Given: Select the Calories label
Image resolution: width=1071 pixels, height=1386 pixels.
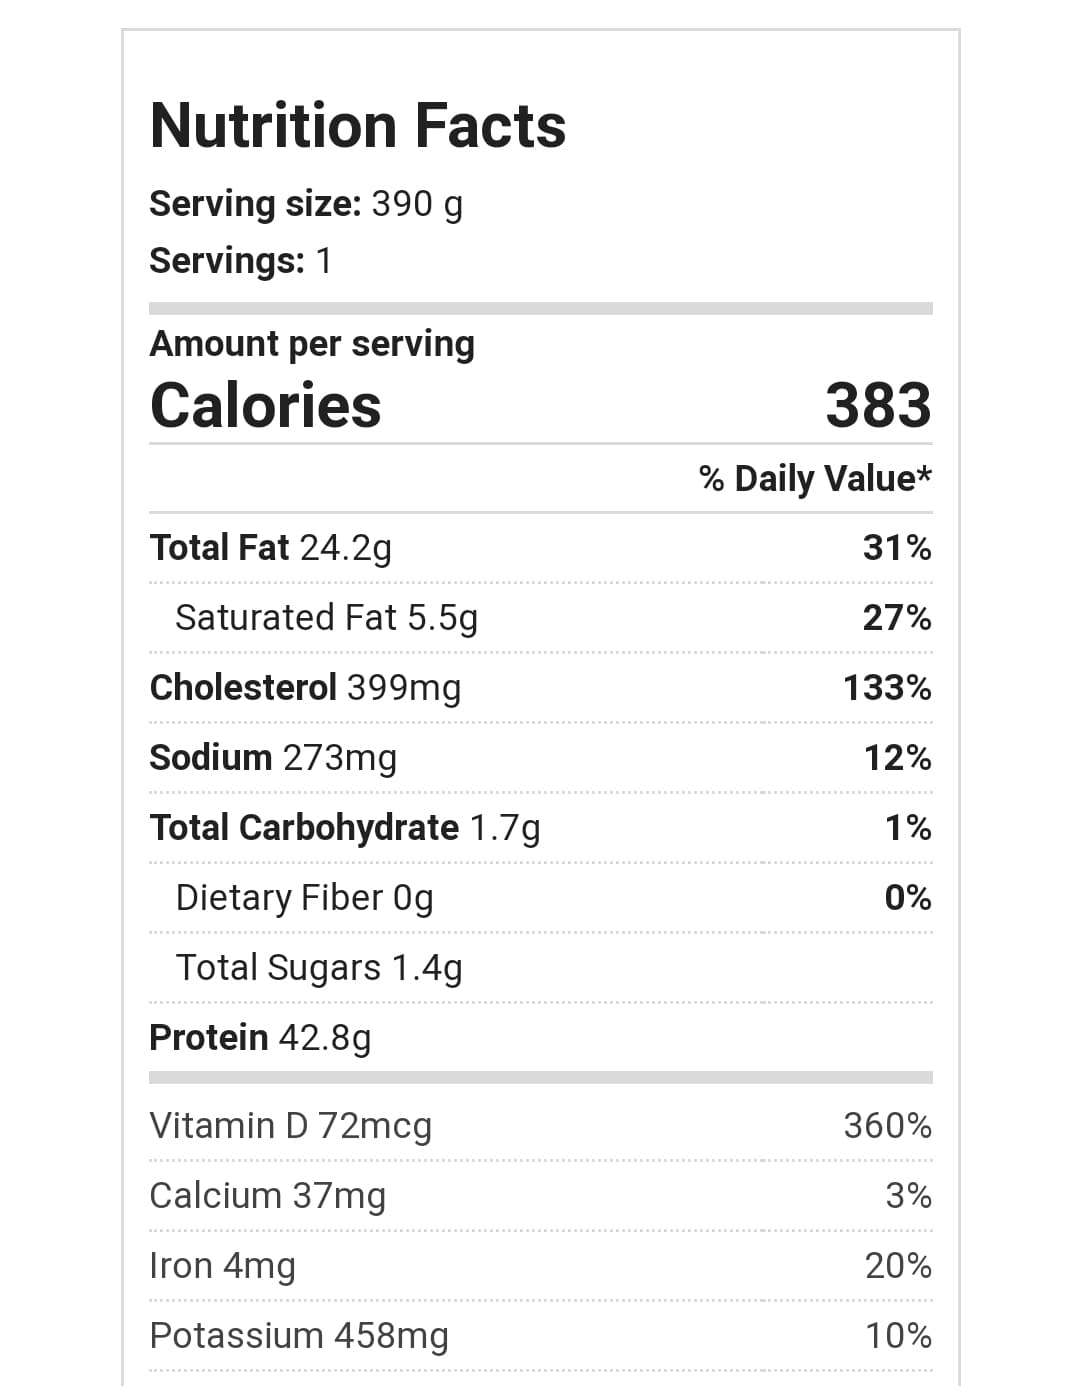Looking at the screenshot, I should coord(265,406).
